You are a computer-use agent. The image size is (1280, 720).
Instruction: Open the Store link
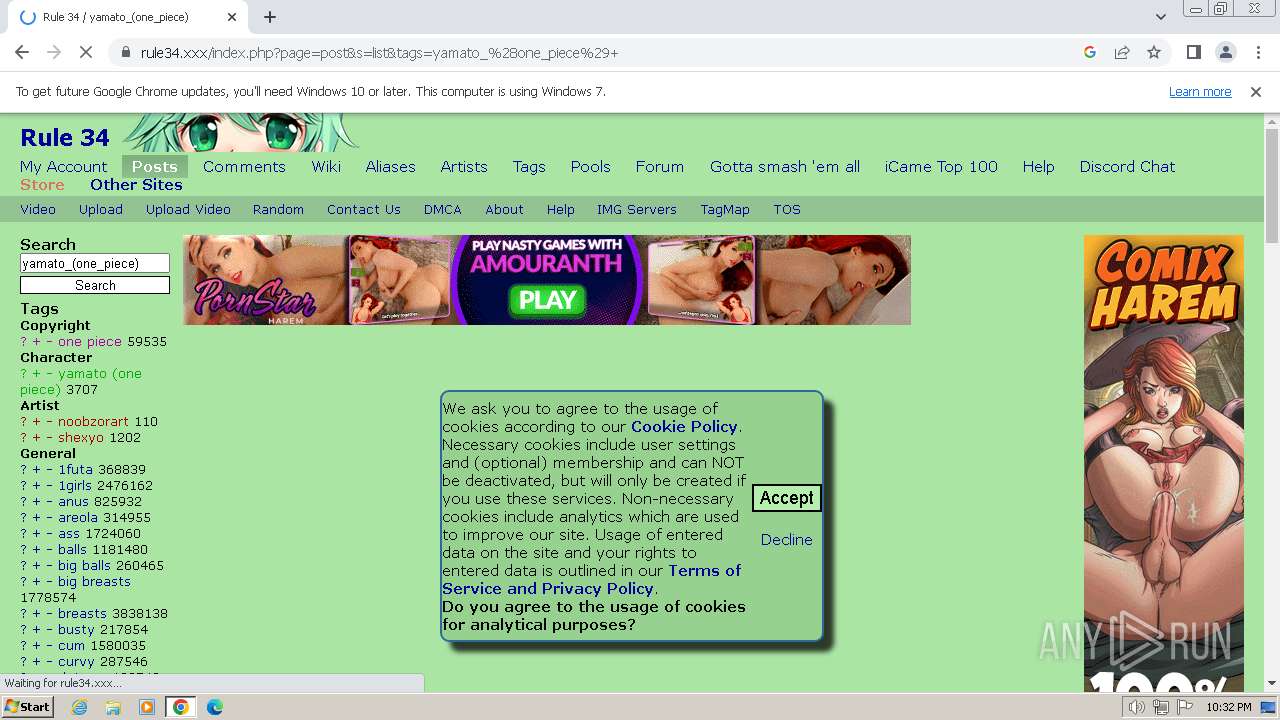pos(42,185)
